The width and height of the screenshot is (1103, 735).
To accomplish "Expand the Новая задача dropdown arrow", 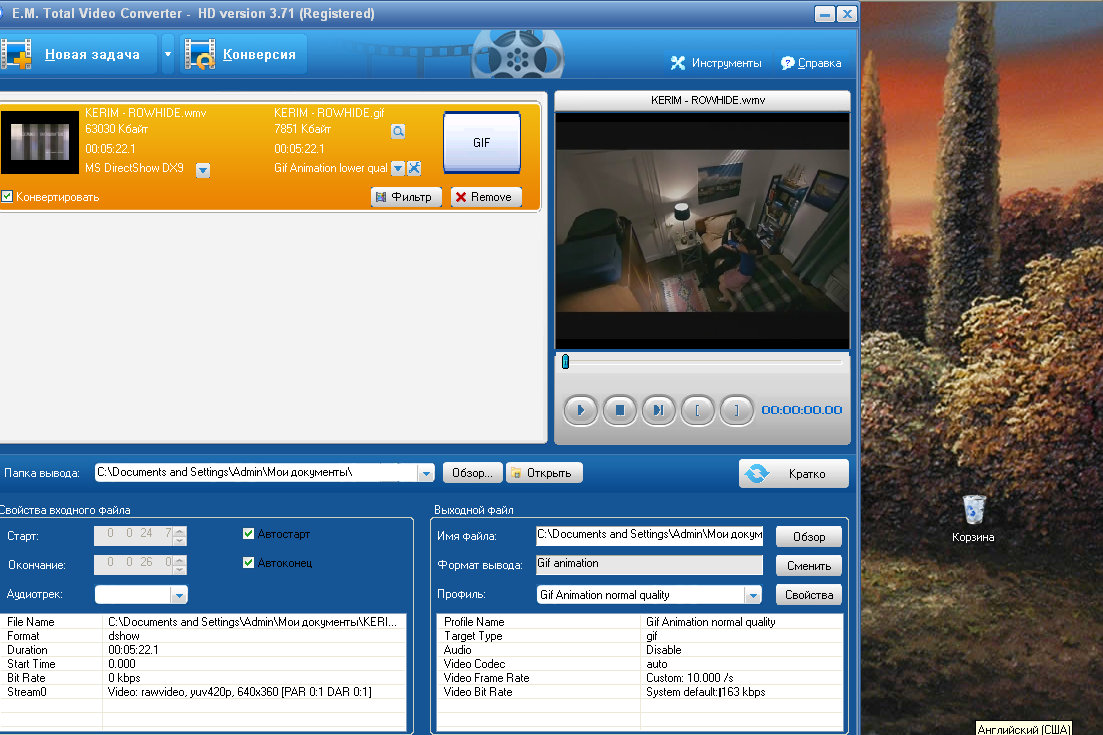I will (168, 54).
